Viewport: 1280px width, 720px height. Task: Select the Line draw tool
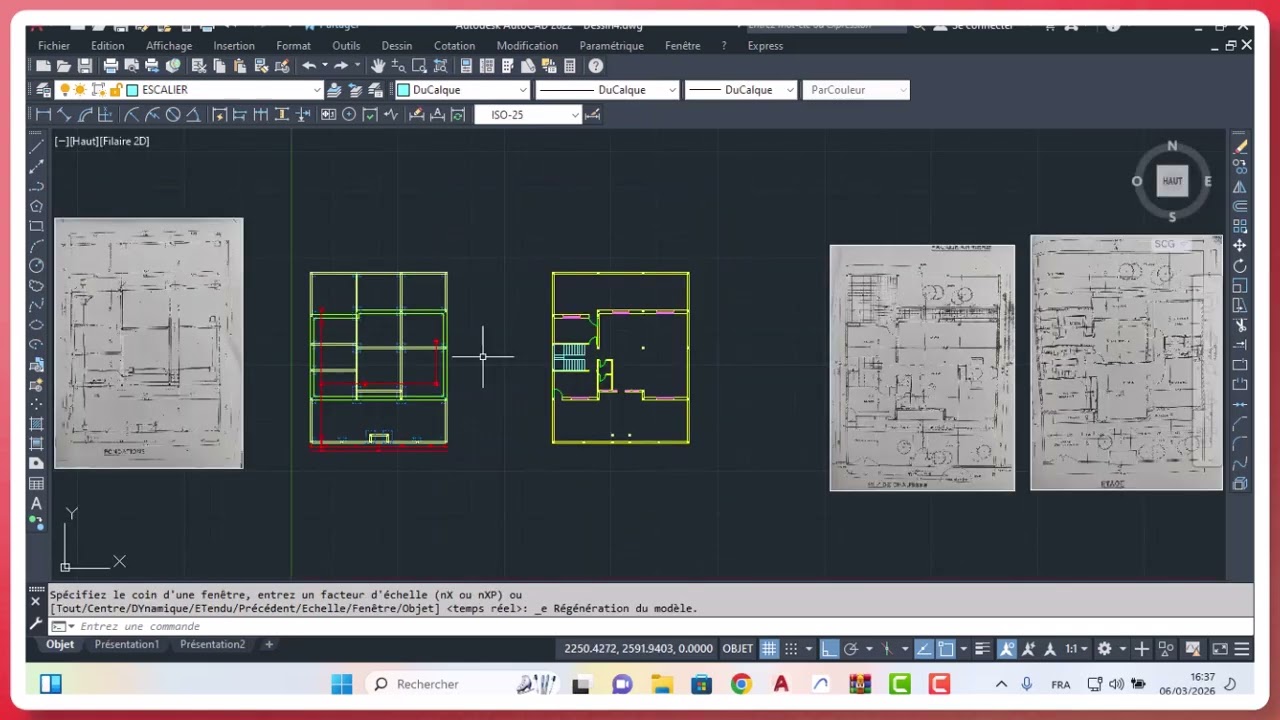(37, 147)
